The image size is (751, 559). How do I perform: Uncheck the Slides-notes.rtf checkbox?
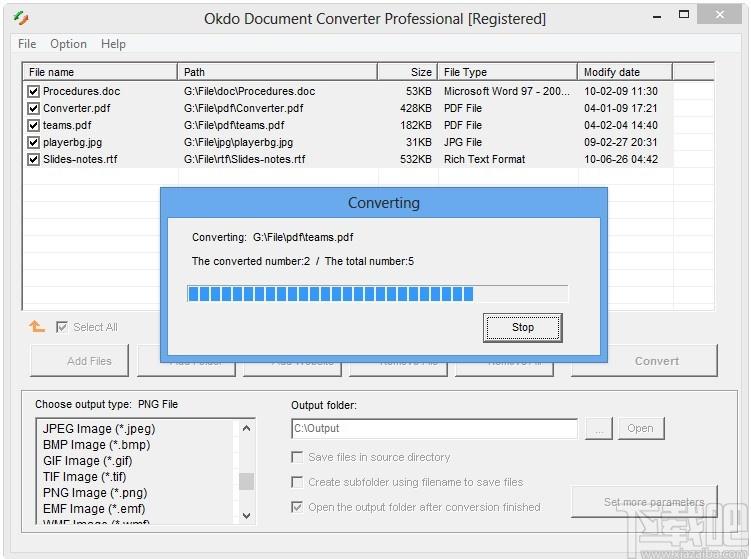coord(33,160)
